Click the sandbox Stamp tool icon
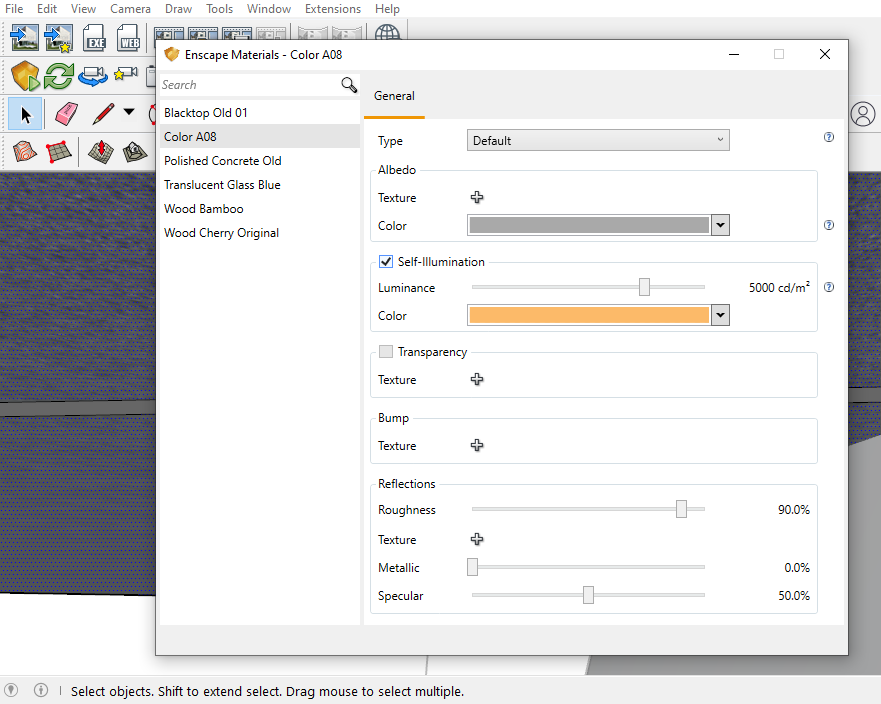Screen dimensions: 881x704 click(135, 152)
